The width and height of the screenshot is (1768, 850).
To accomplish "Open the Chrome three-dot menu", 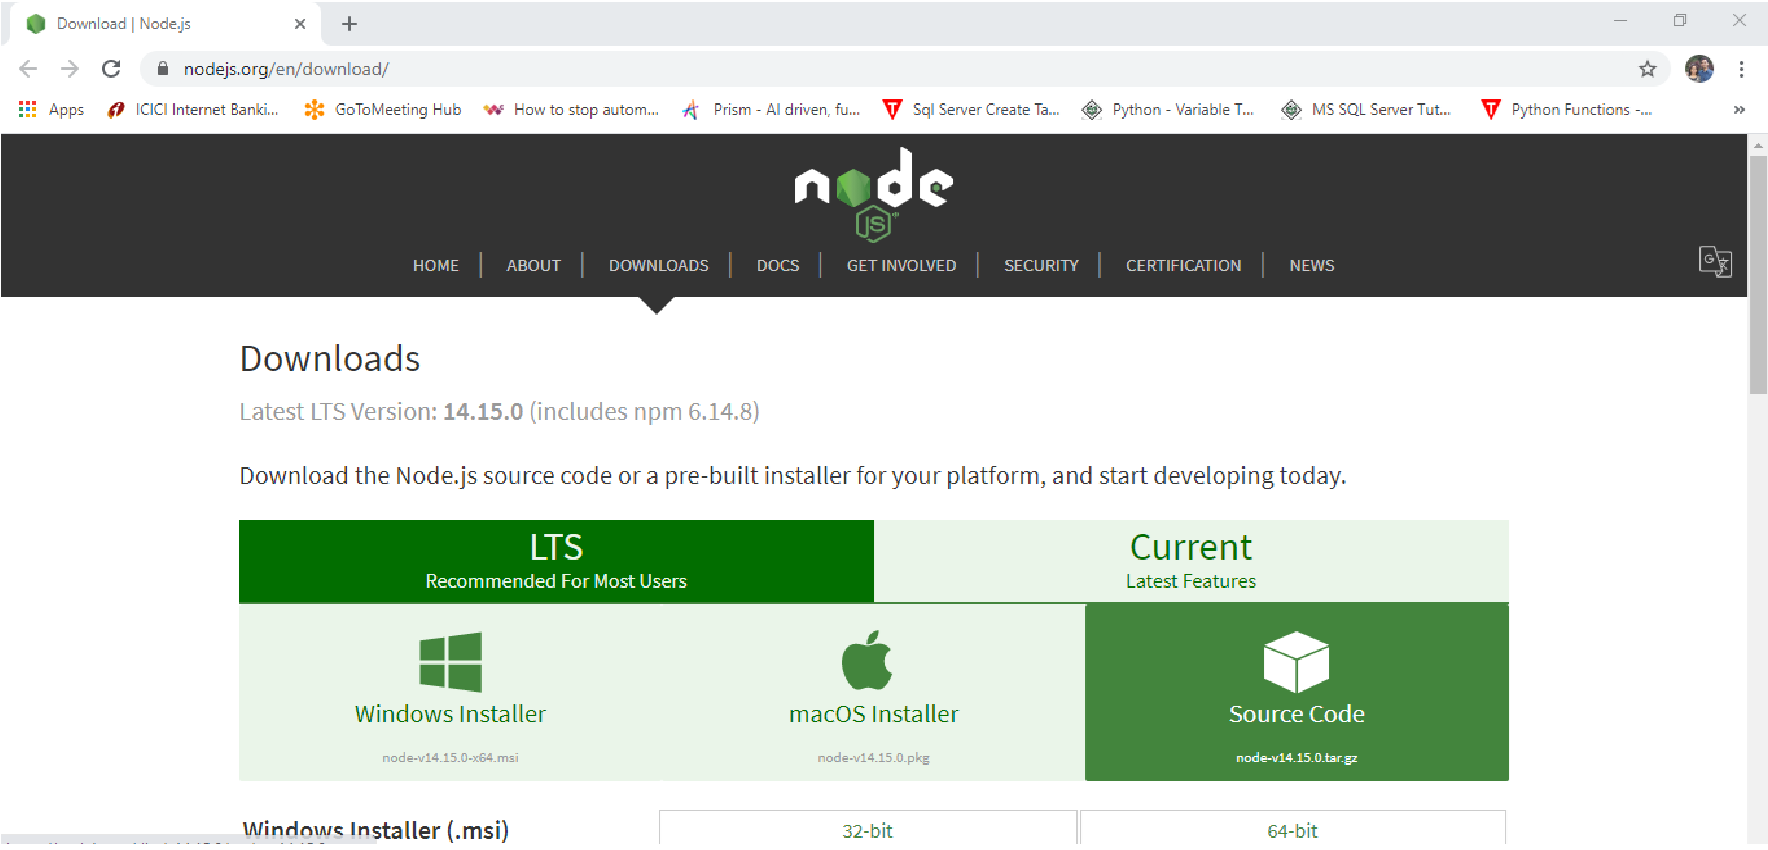I will click(1741, 69).
